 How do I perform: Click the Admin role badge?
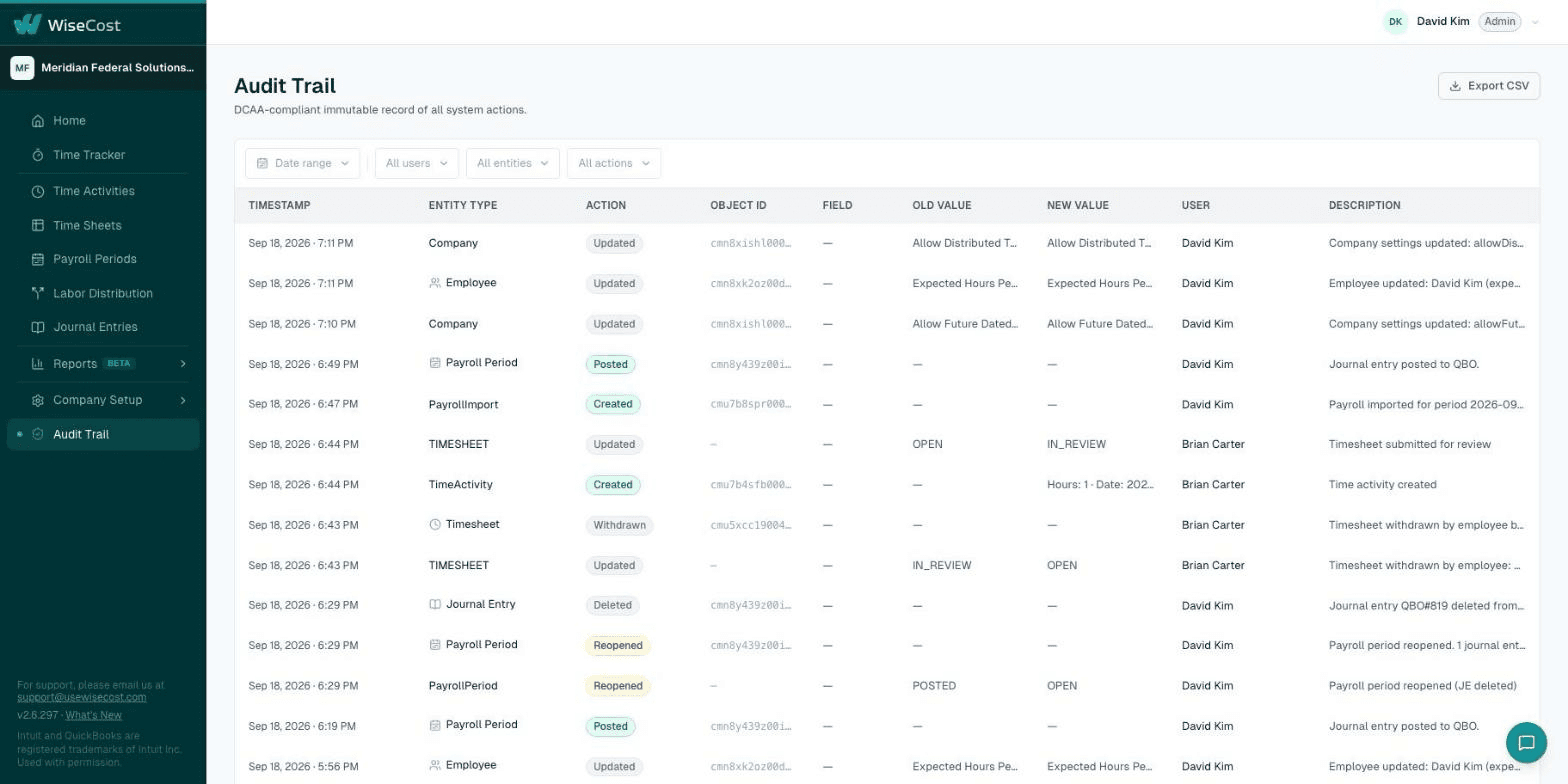1499,22
